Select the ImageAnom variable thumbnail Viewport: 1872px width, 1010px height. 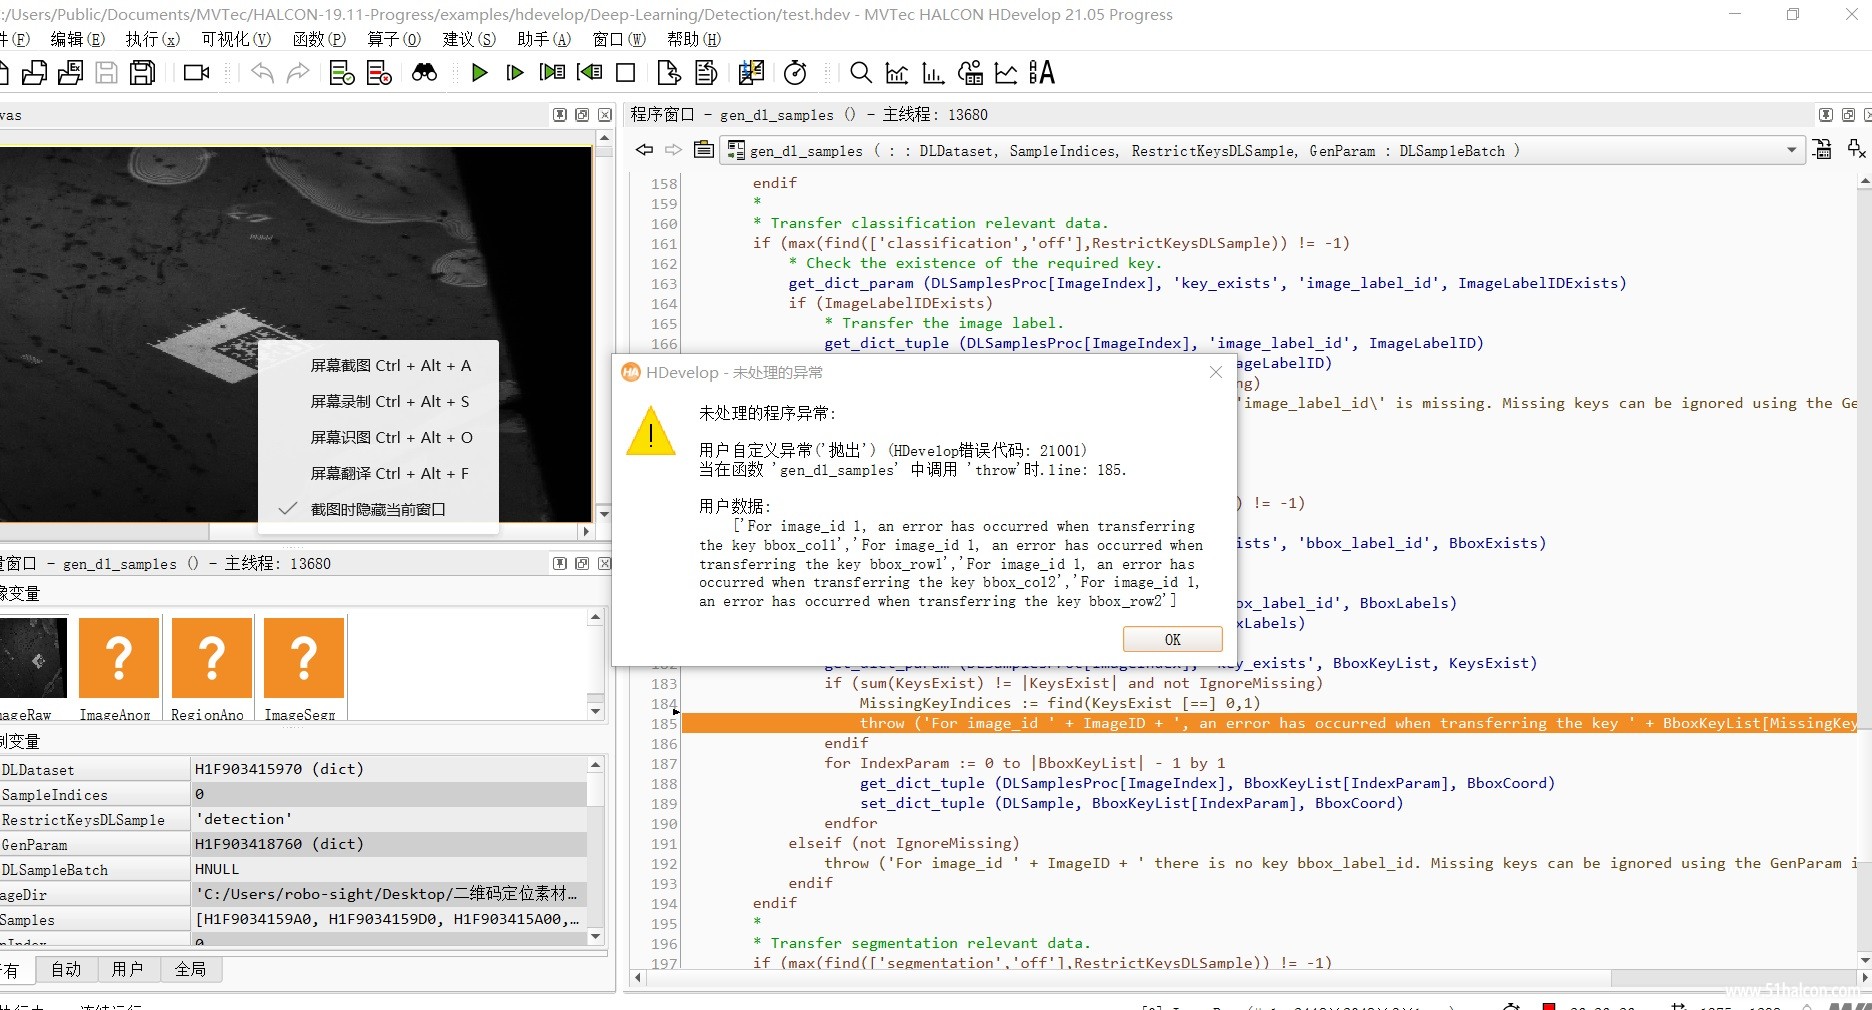tap(118, 668)
